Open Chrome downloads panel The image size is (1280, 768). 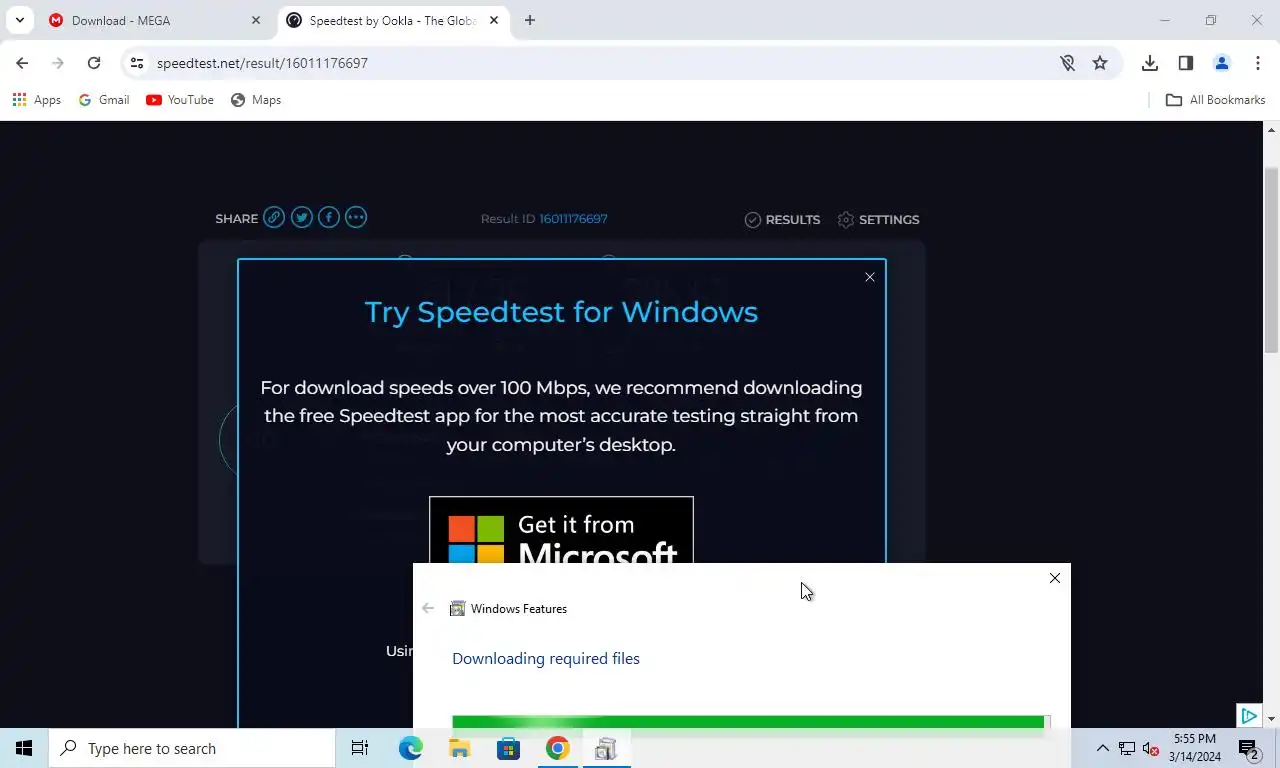pyautogui.click(x=1150, y=63)
